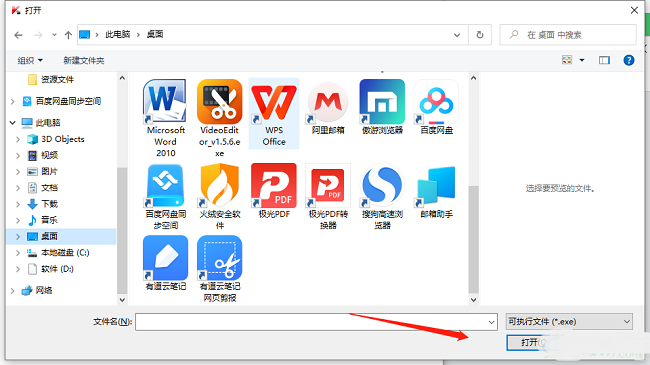Toggle the preview pane button
The width and height of the screenshot is (650, 365).
point(604,61)
